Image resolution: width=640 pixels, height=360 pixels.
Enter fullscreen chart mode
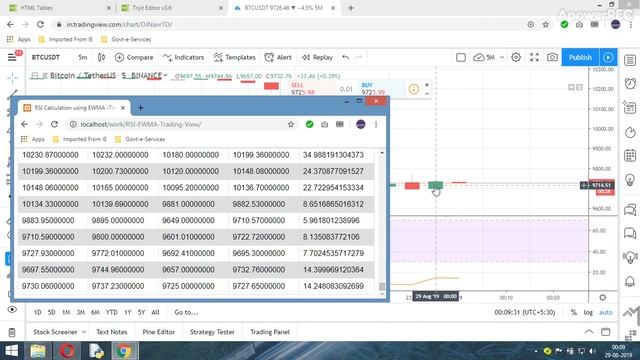(x=534, y=58)
